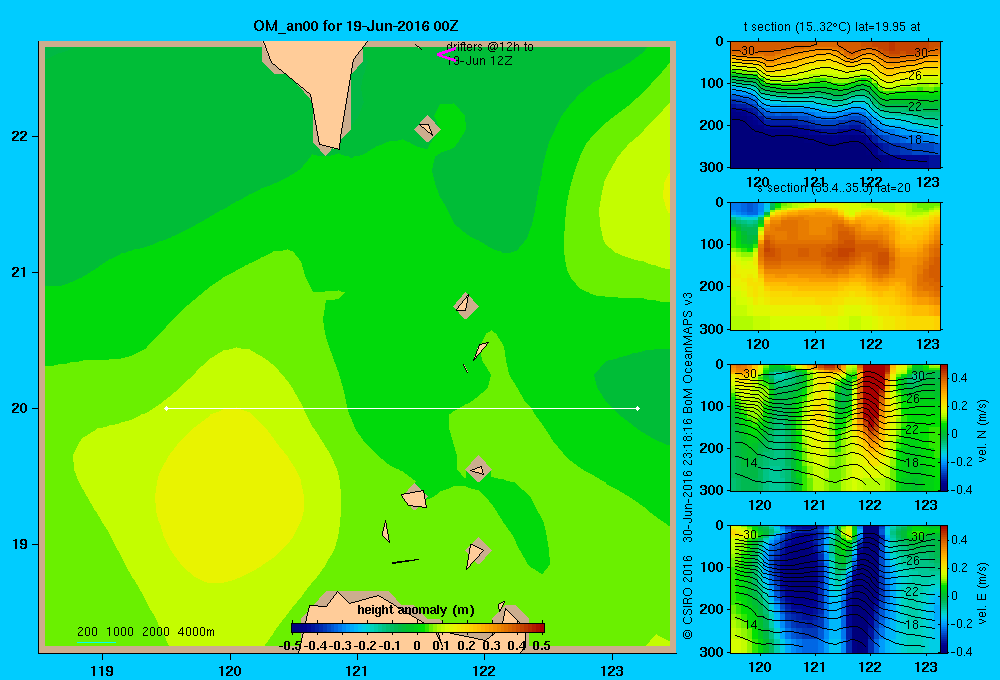
Task: Click the '14' contour label on vel. N plot
Action: (751, 462)
